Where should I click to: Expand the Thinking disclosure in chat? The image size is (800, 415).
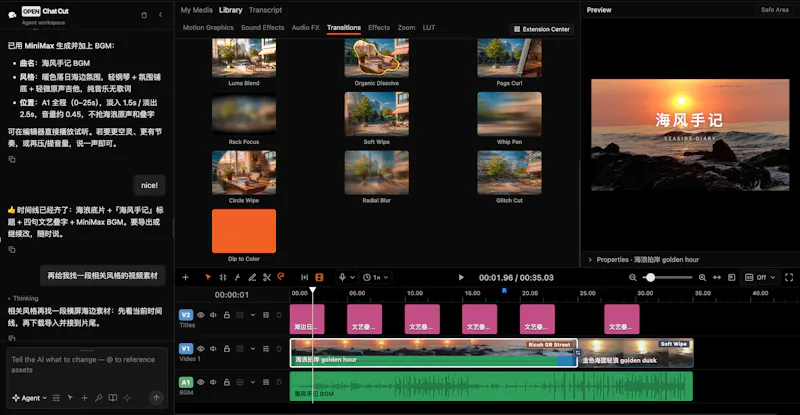point(23,298)
